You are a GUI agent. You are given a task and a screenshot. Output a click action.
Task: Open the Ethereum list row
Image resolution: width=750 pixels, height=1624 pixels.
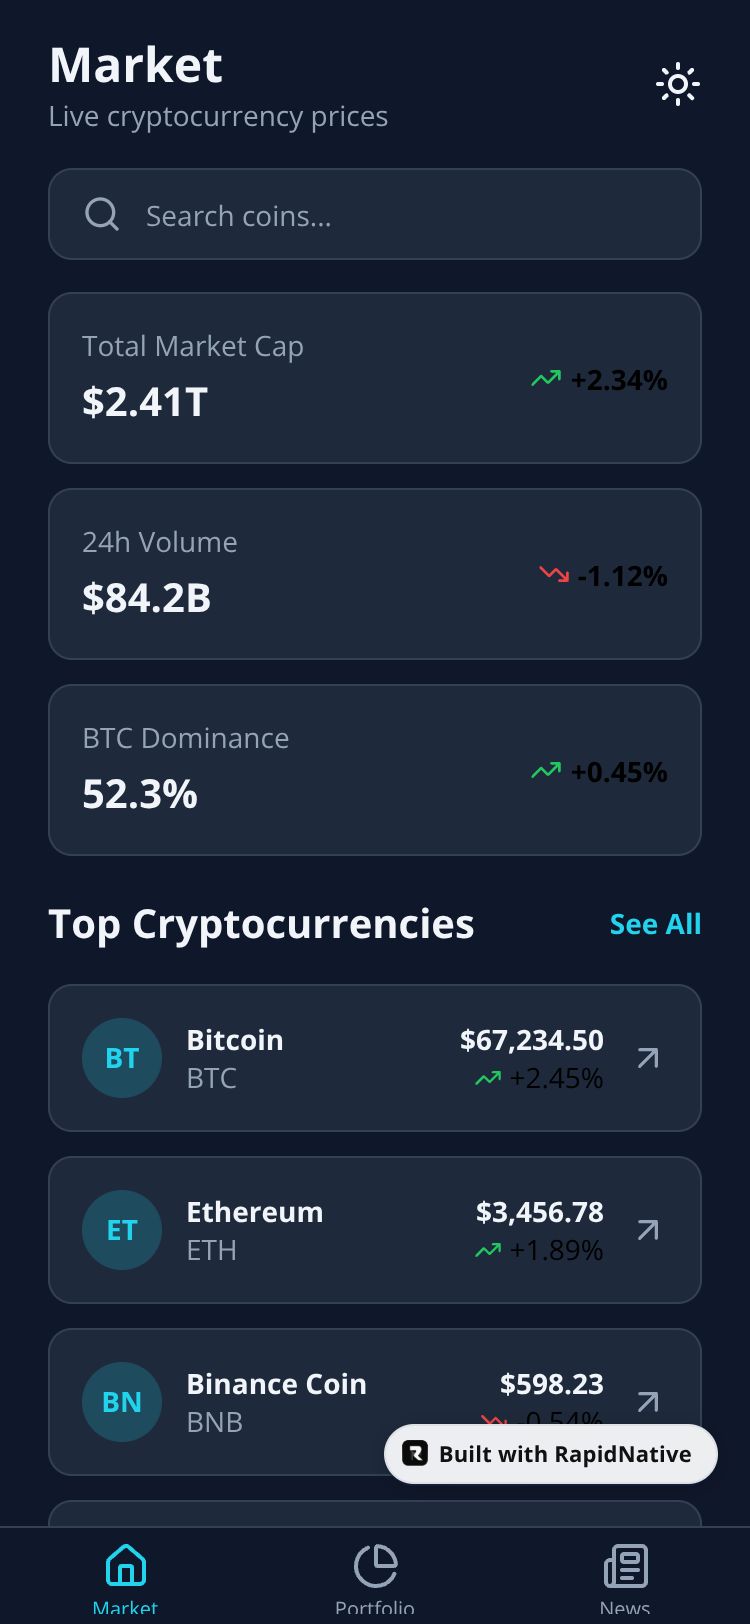[x=380, y=1230]
